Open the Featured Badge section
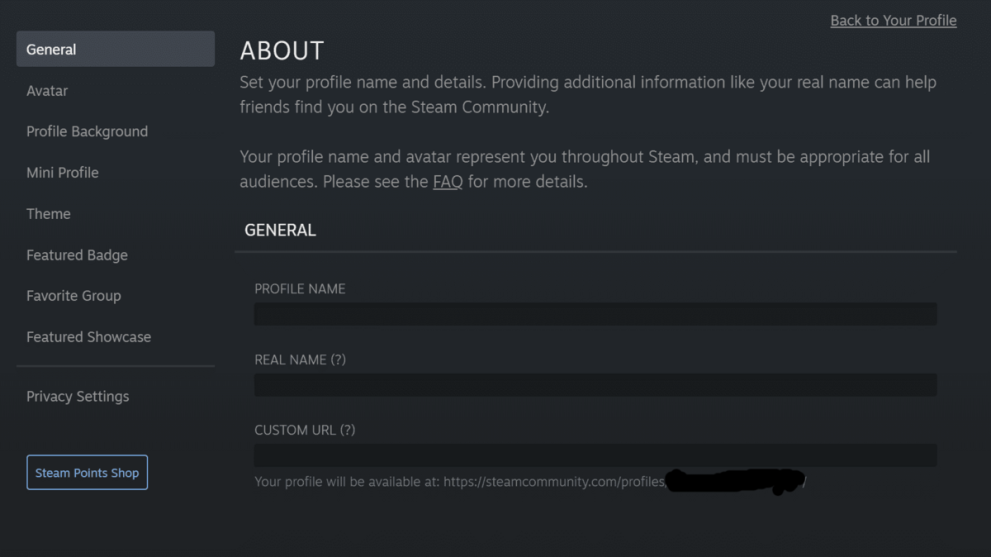The height and width of the screenshot is (557, 991). click(x=77, y=255)
